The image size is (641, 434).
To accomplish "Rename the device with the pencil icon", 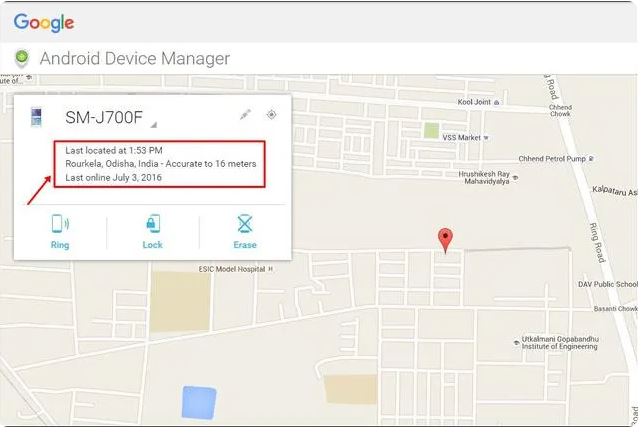I will pos(245,115).
